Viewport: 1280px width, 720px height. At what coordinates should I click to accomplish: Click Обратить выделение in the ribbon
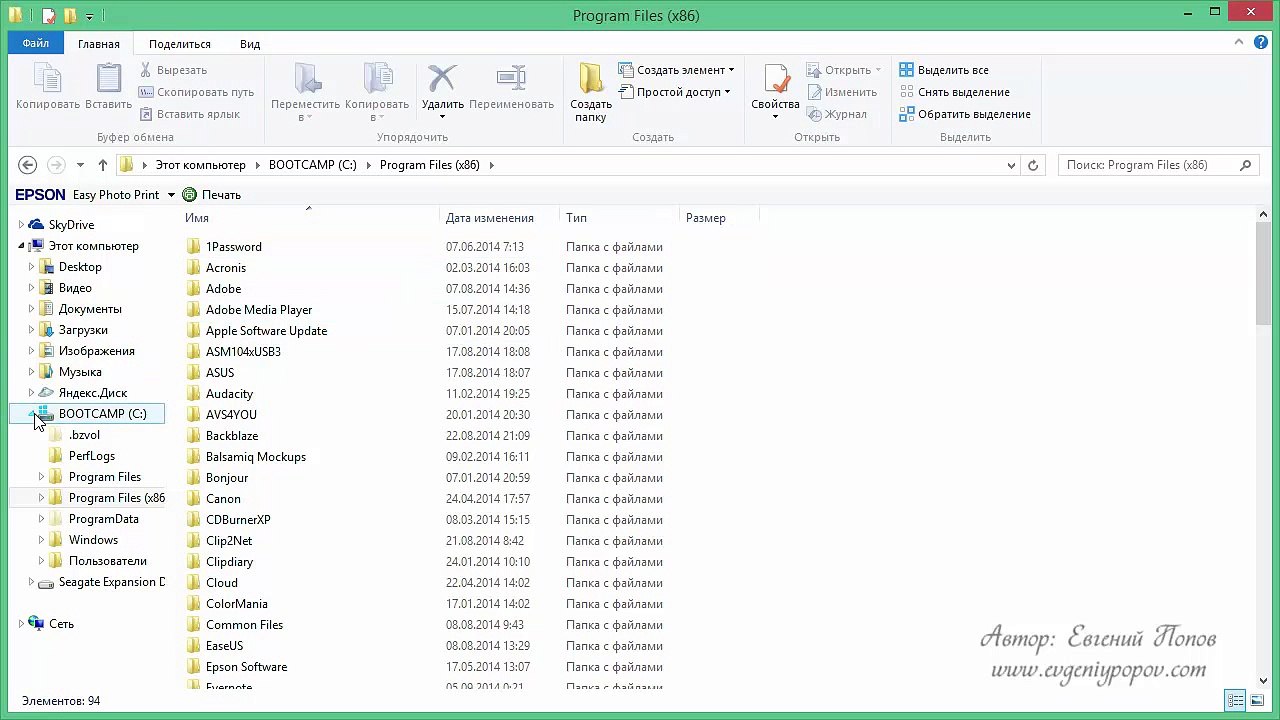[965, 114]
